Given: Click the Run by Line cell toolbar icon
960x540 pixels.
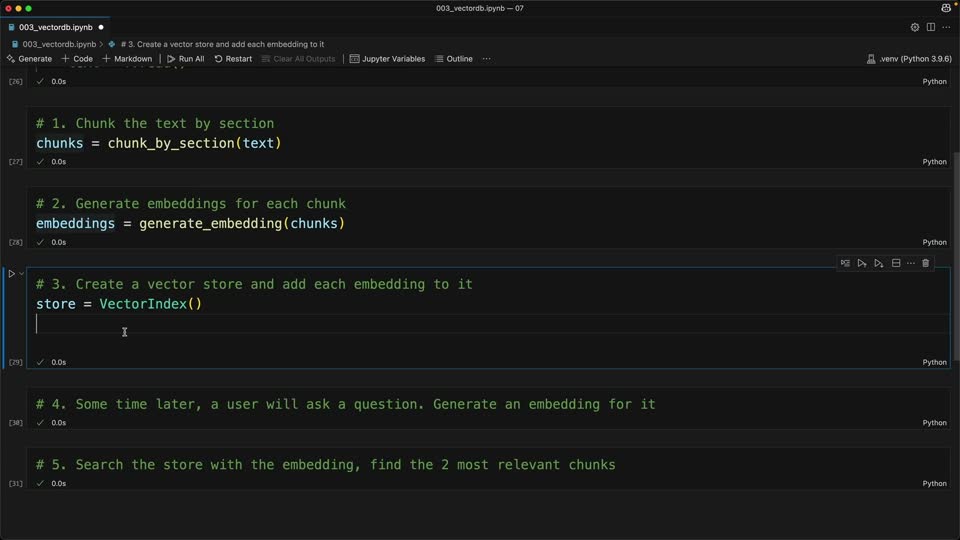Looking at the screenshot, I should coord(845,263).
